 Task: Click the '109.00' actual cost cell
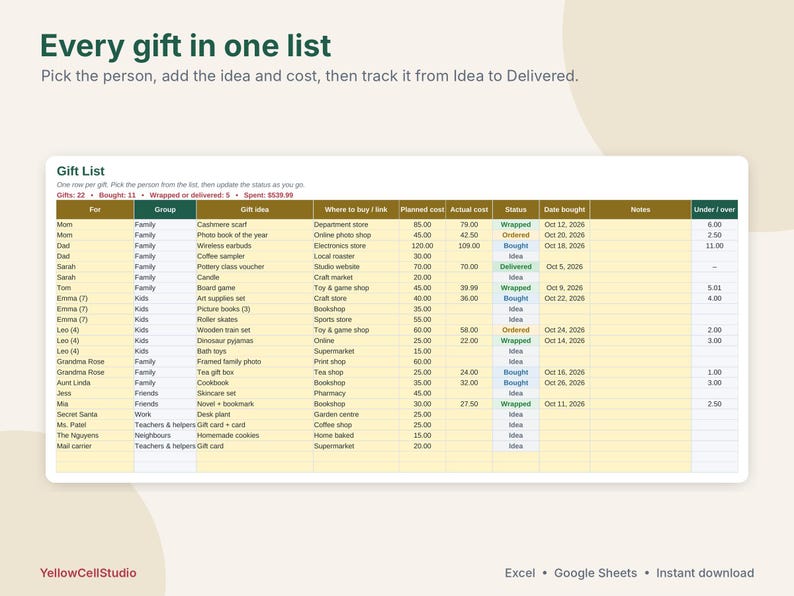469,246
